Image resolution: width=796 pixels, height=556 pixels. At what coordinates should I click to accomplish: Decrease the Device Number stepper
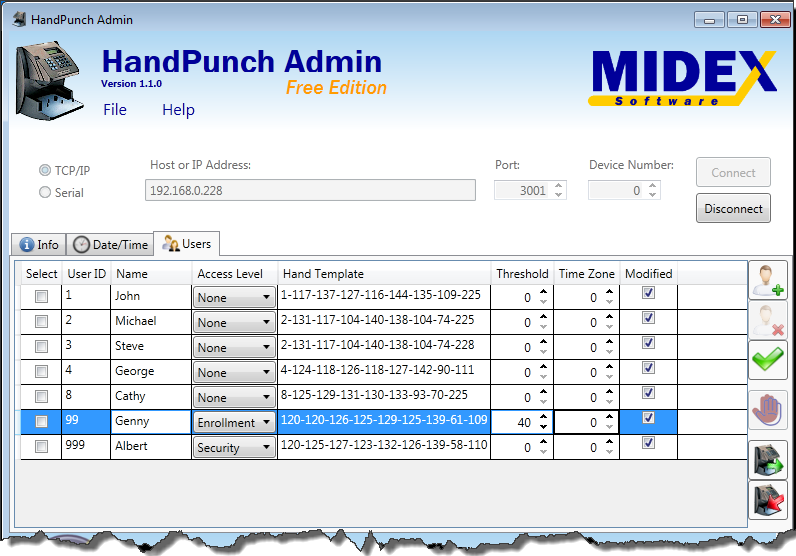[x=653, y=195]
